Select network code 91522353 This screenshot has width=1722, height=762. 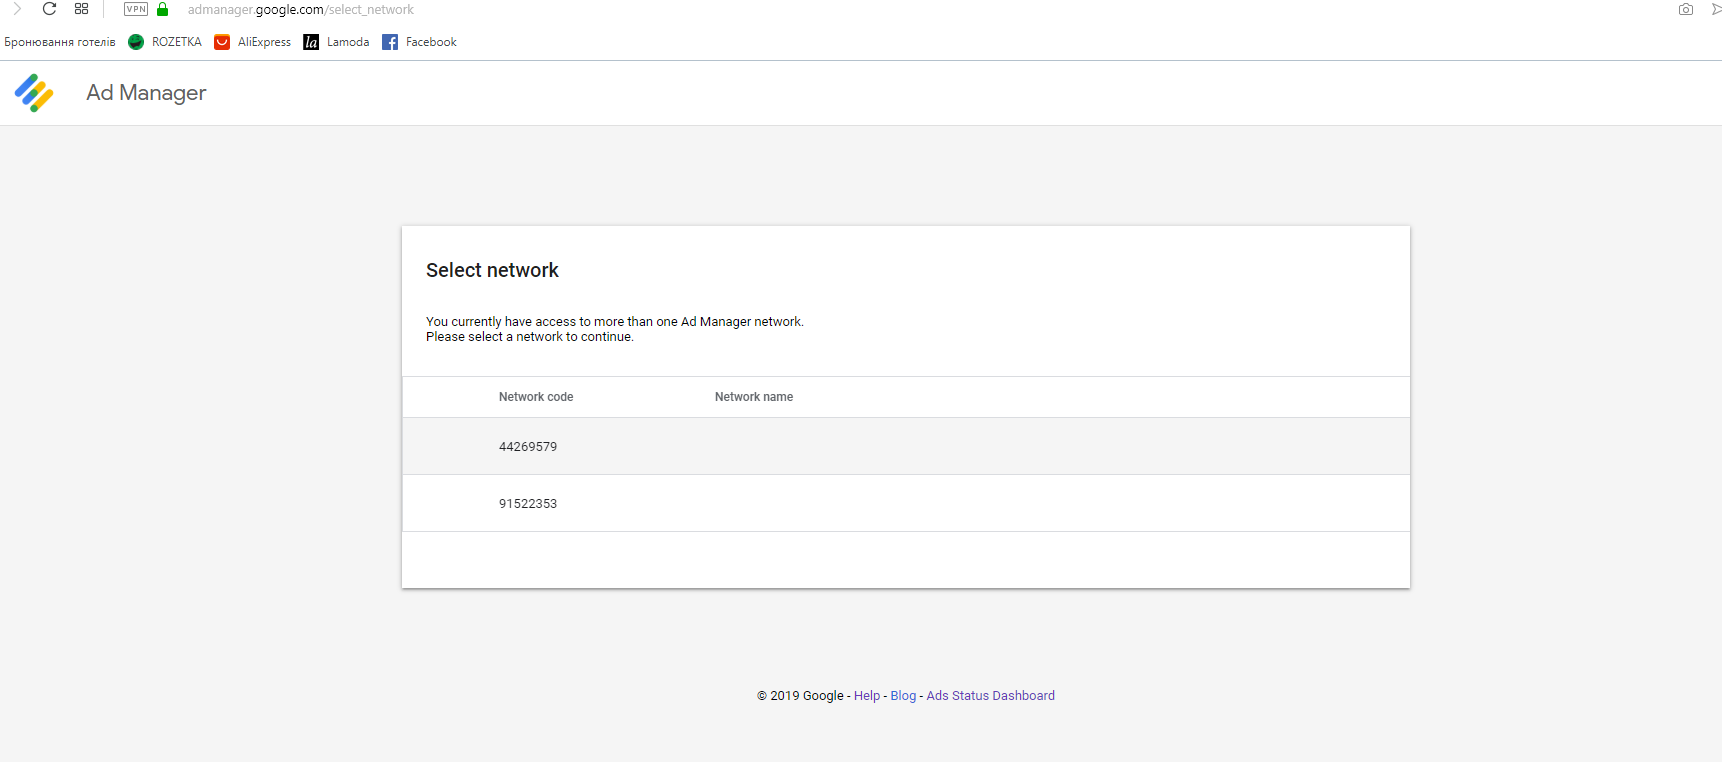coord(528,504)
